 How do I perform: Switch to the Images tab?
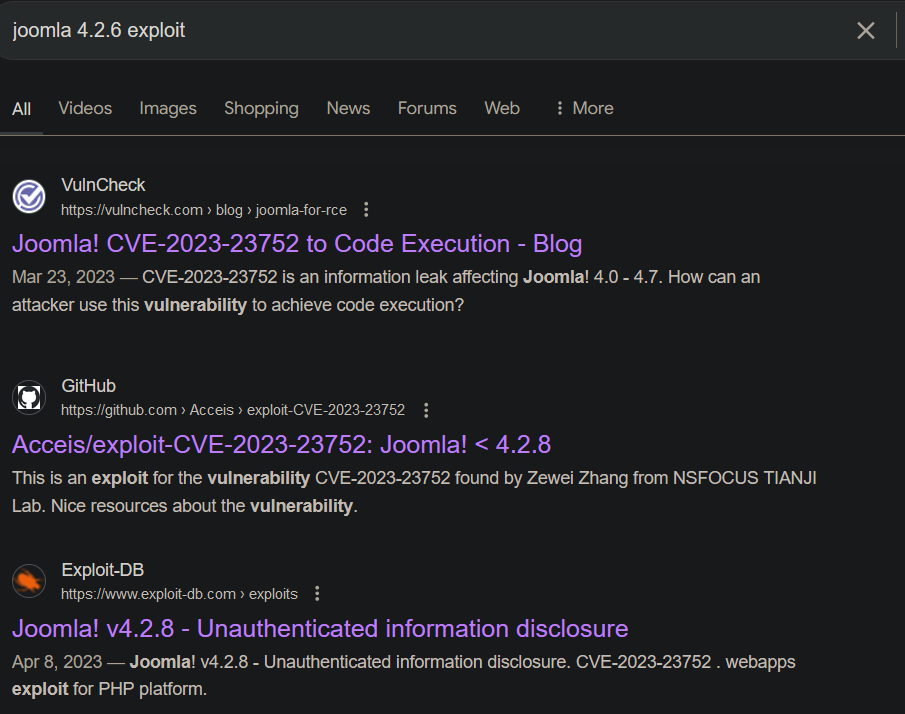coord(167,108)
